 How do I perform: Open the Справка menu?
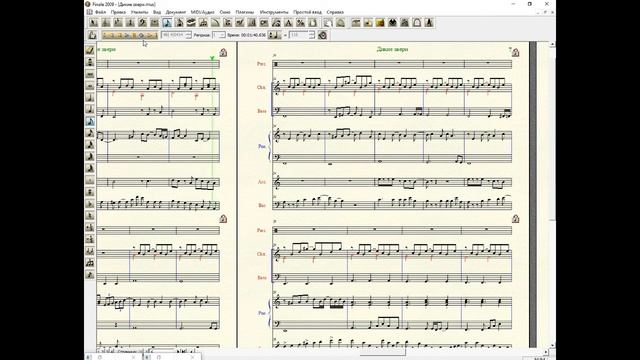click(x=335, y=12)
